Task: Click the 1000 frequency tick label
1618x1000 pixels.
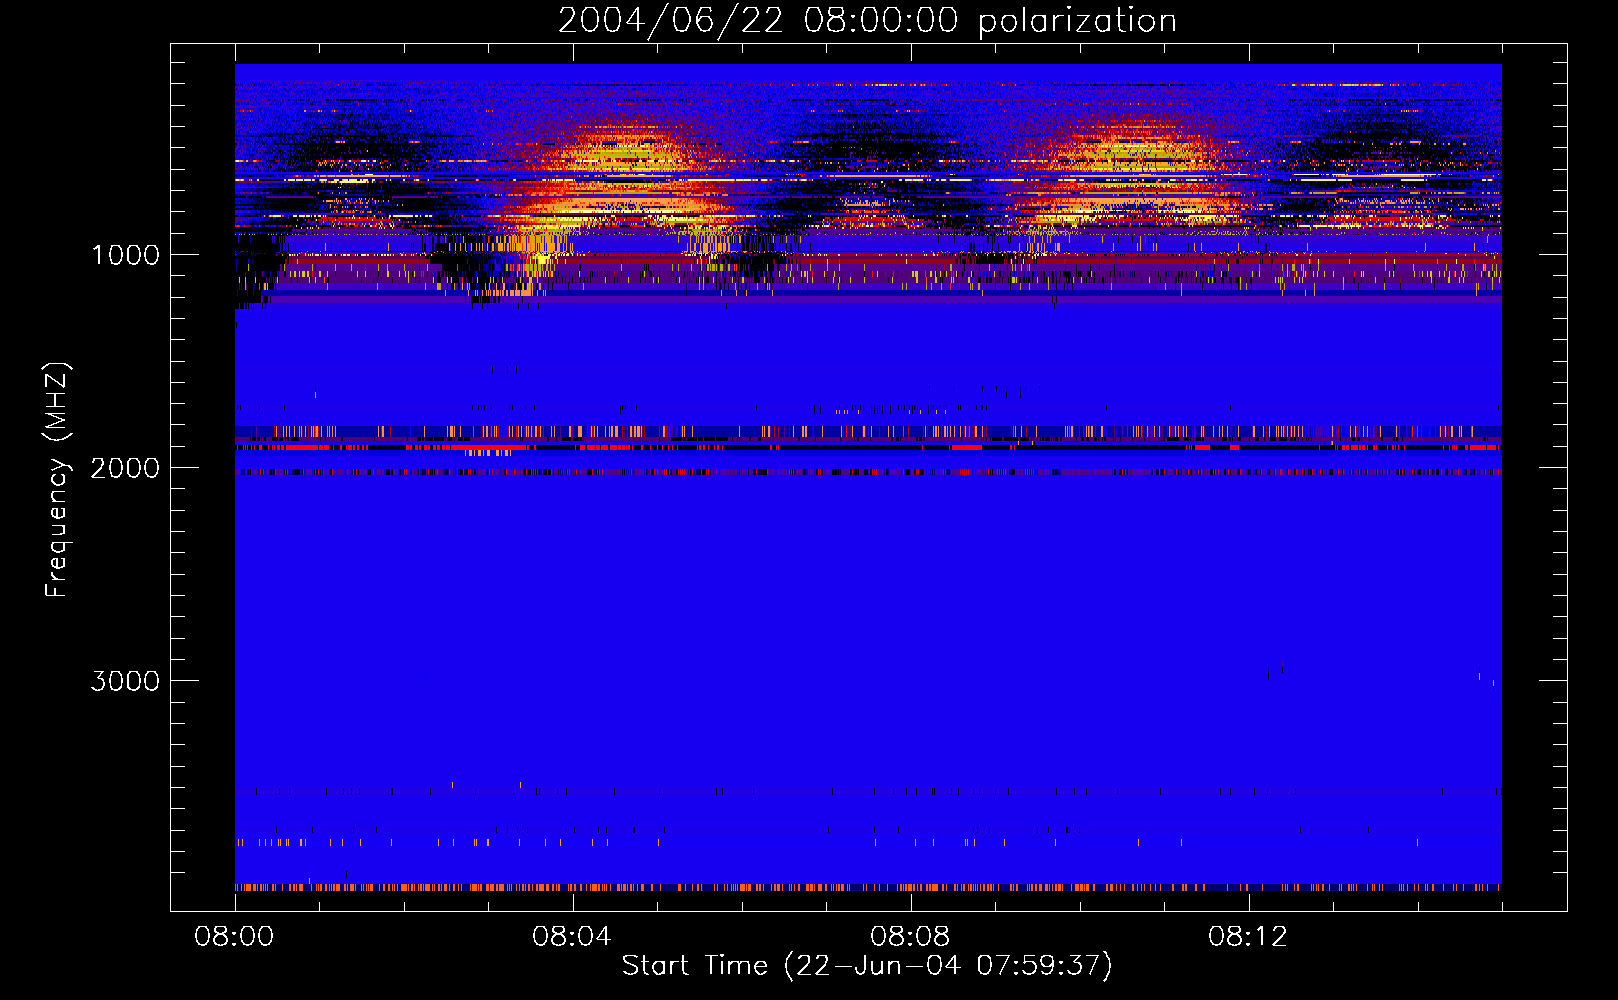Action: coord(125,255)
